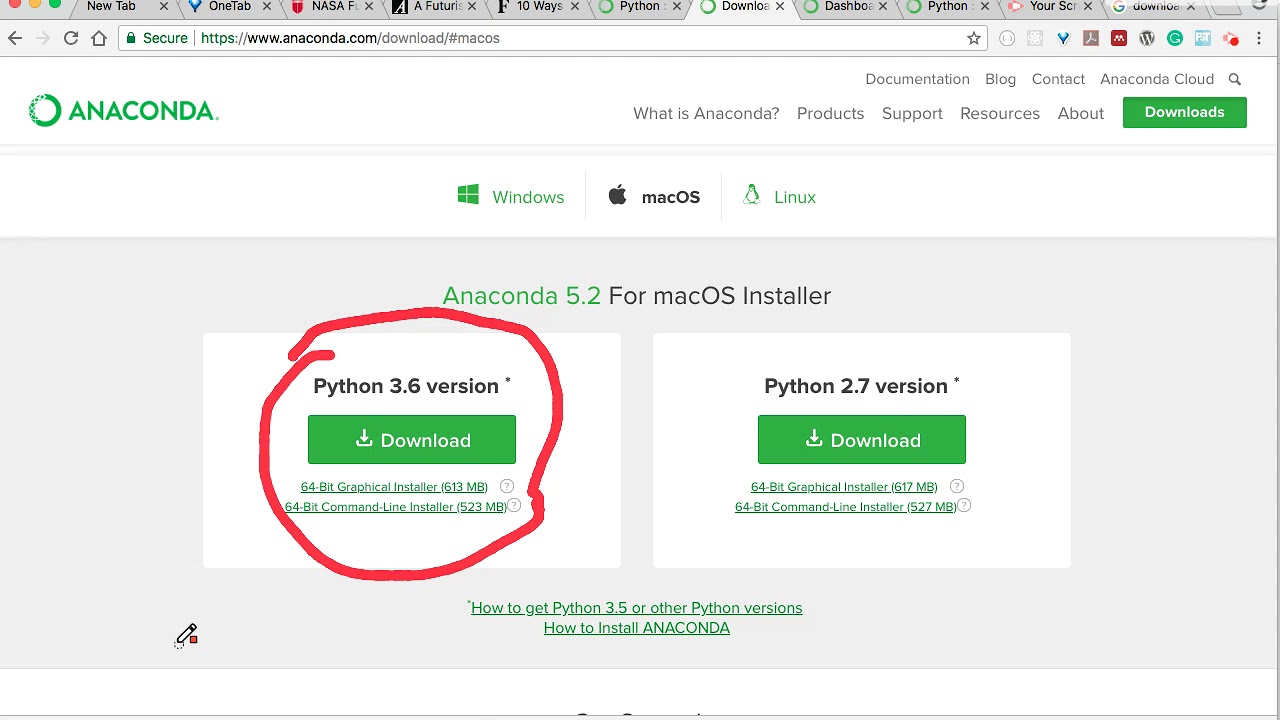The height and width of the screenshot is (720, 1280).
Task: Click the question mark beside 523 MB installer
Action: [514, 505]
